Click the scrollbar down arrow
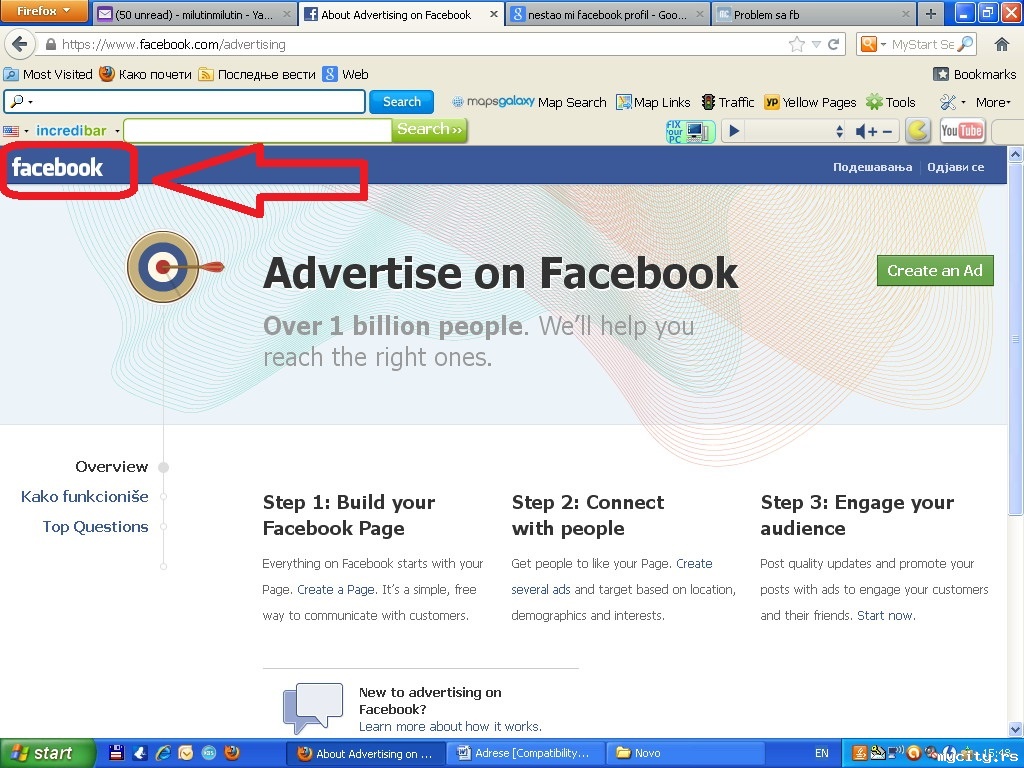Viewport: 1024px width, 768px height. tap(1016, 729)
